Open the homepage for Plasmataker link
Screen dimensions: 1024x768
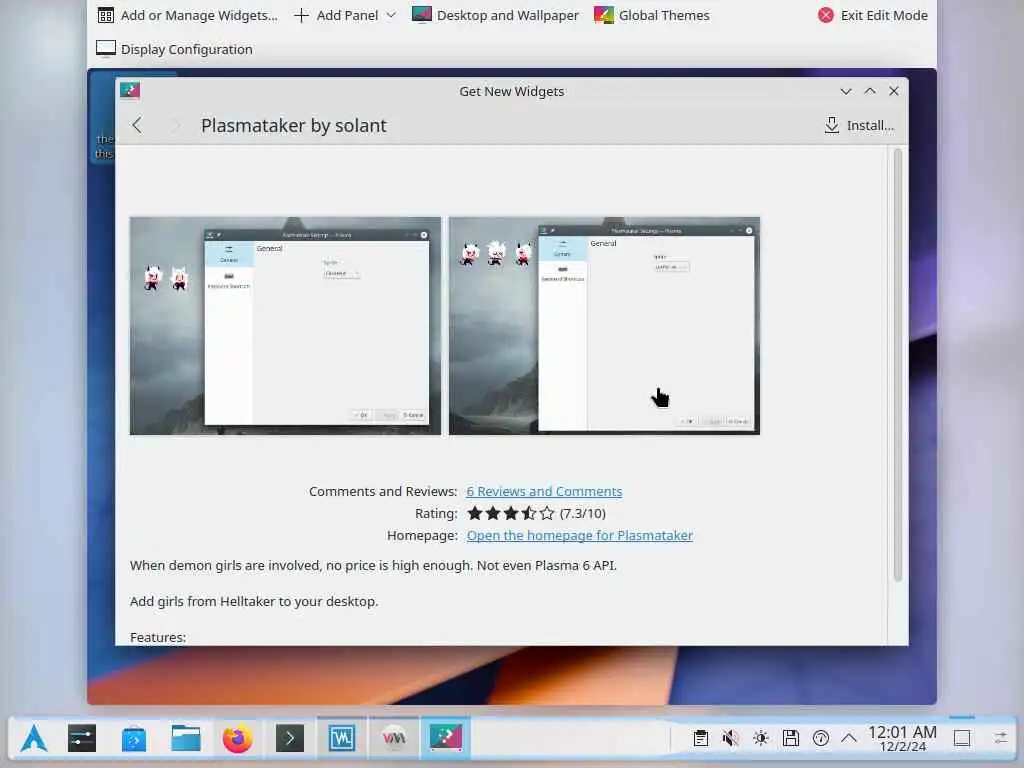click(579, 536)
